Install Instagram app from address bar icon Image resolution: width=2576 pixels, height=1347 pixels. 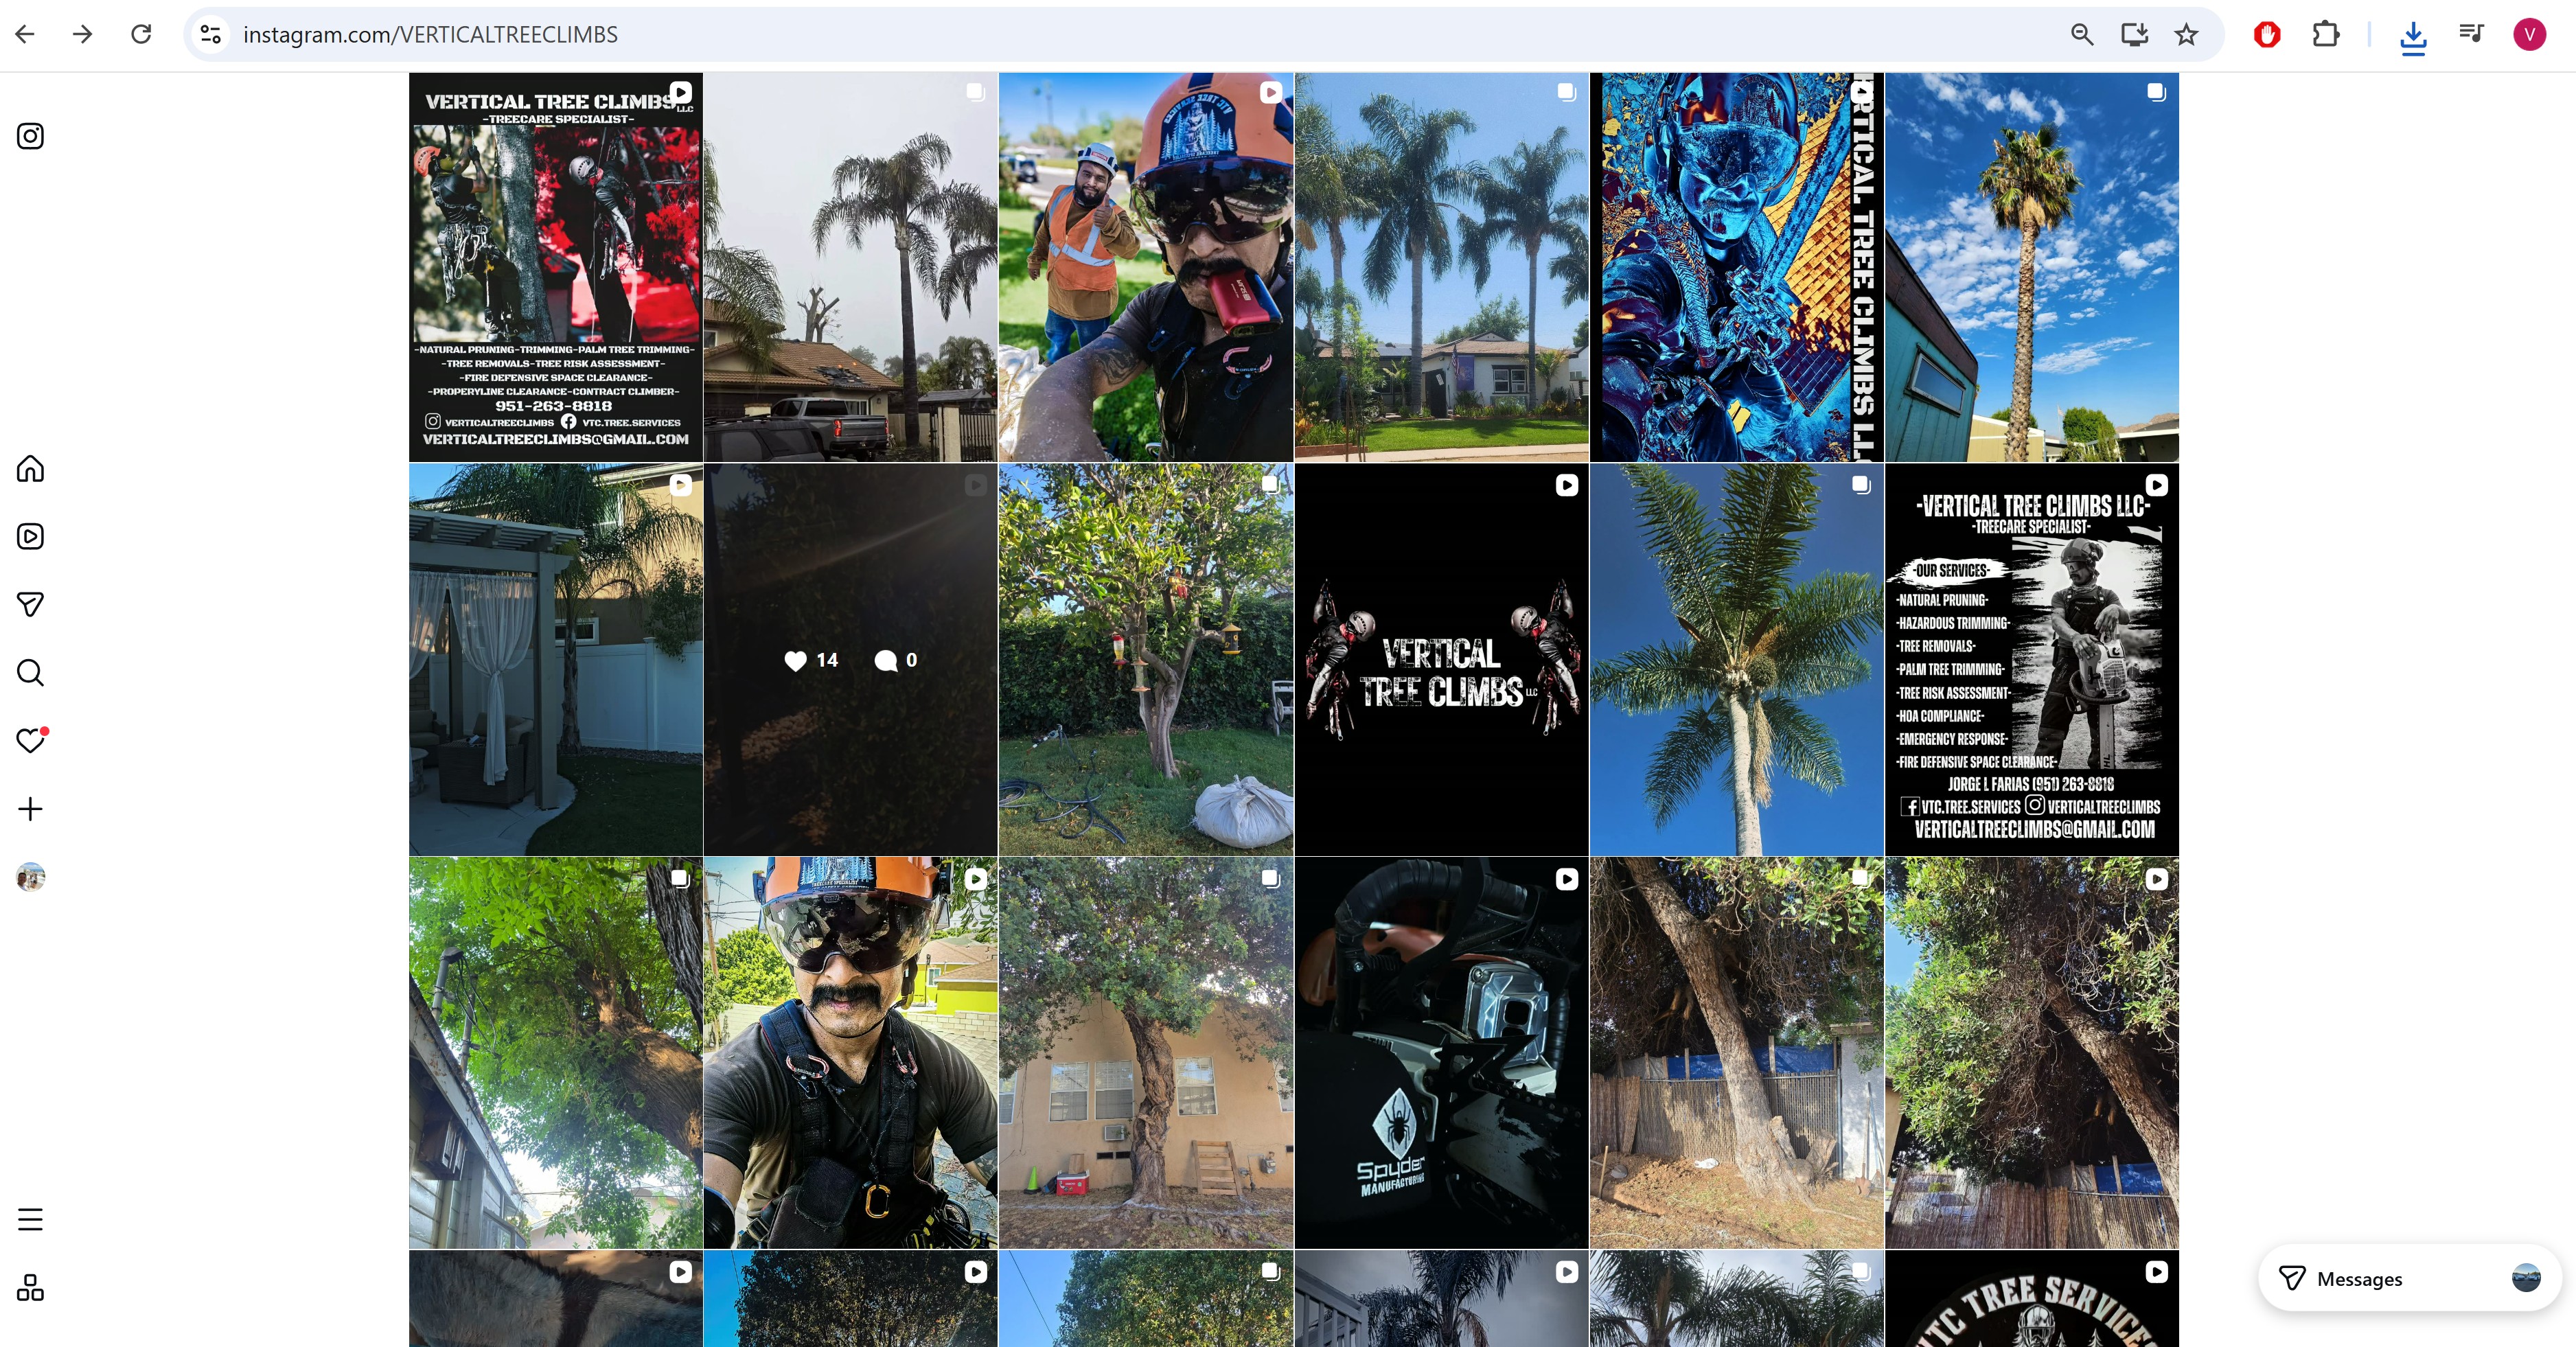pyautogui.click(x=2134, y=34)
